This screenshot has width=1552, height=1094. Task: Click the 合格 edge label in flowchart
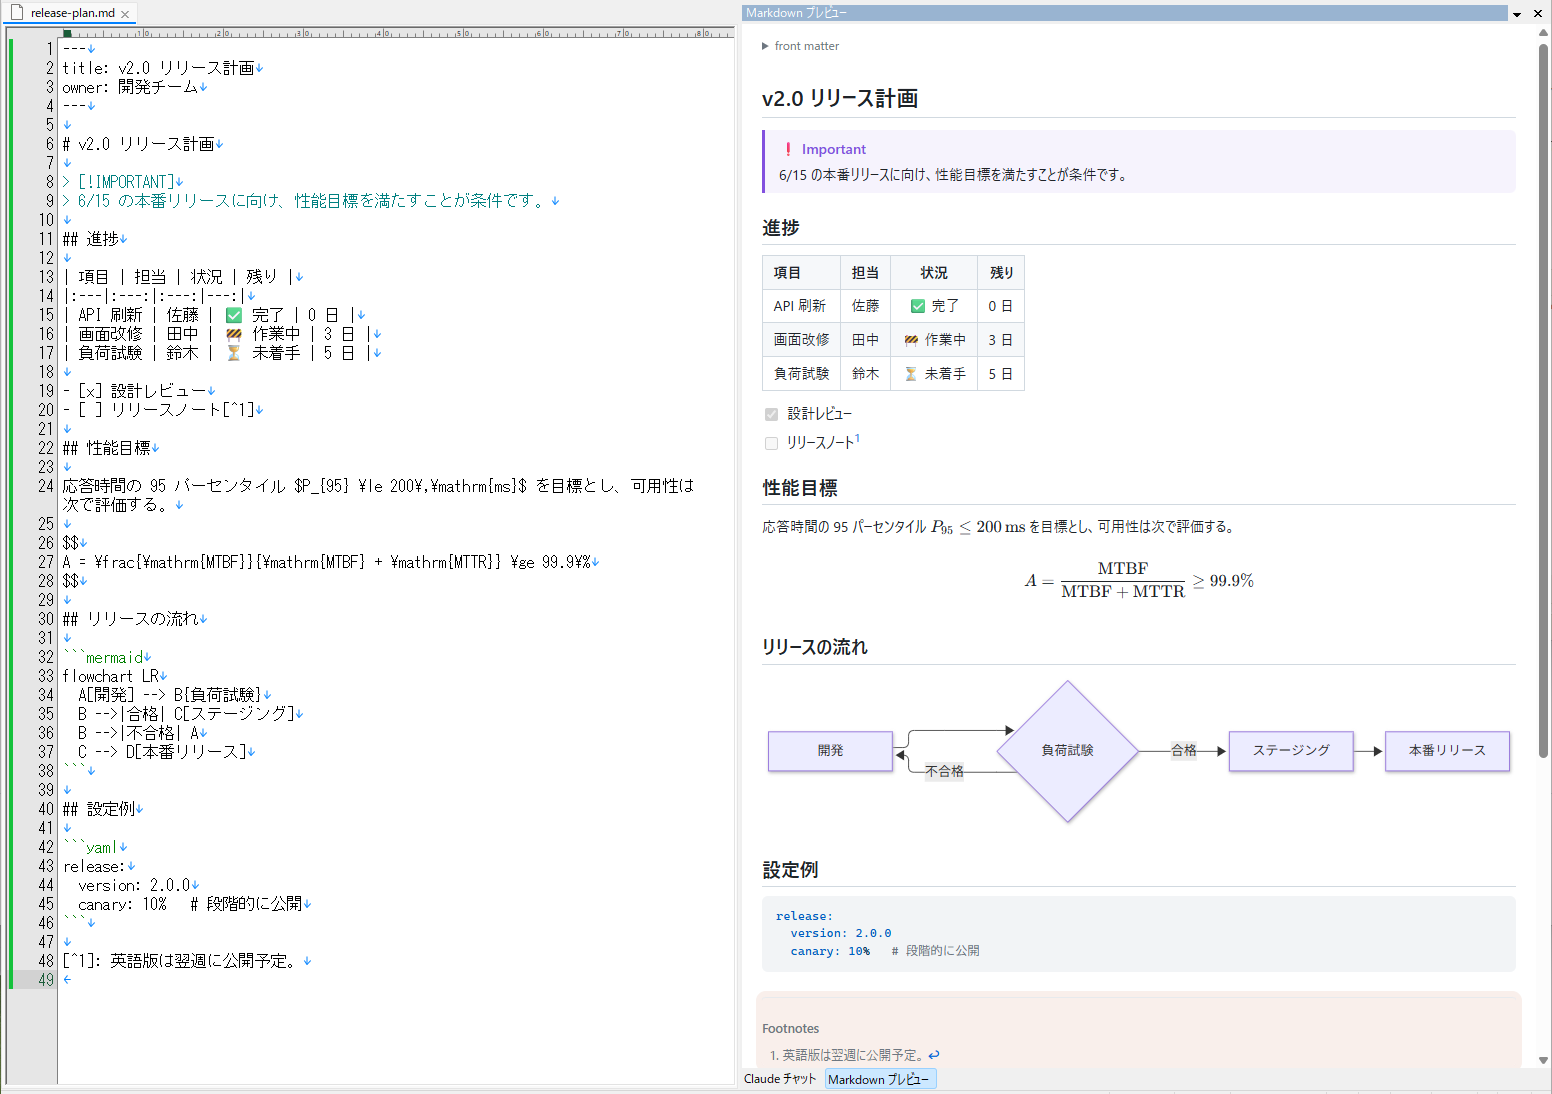(1184, 750)
